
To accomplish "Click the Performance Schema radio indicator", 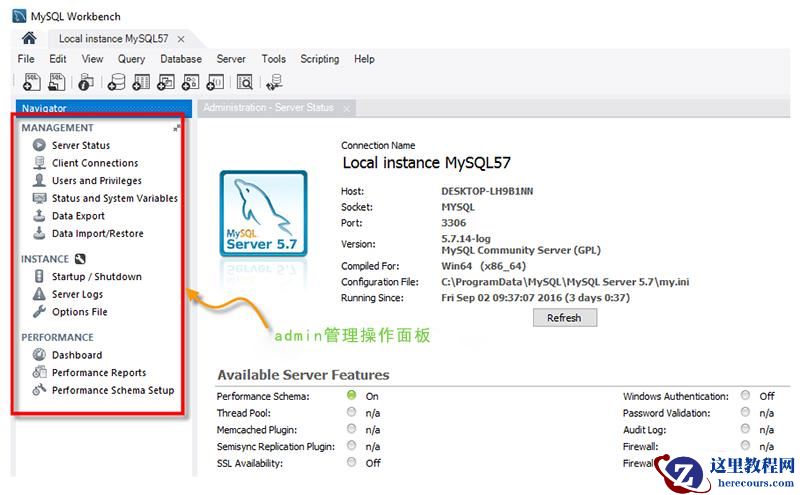I will pyautogui.click(x=352, y=396).
